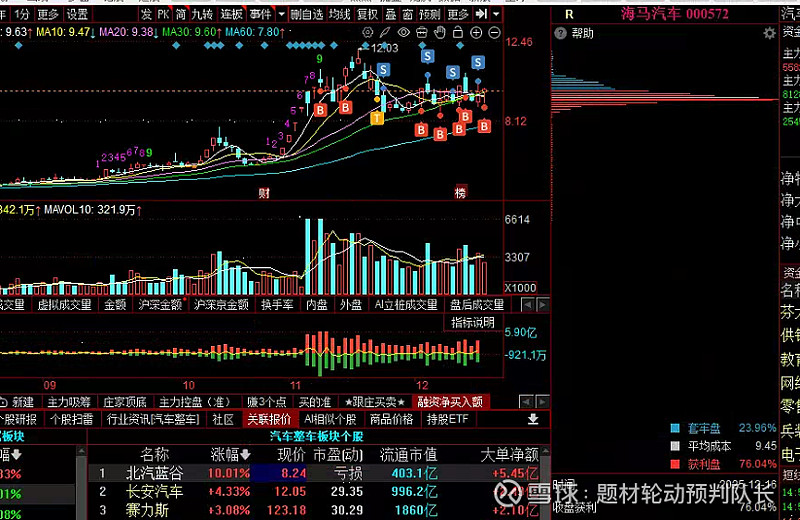Image resolution: width=800 pixels, height=520 pixels.
Task: Click the red 获利盘 legend swatch
Action: [675, 464]
